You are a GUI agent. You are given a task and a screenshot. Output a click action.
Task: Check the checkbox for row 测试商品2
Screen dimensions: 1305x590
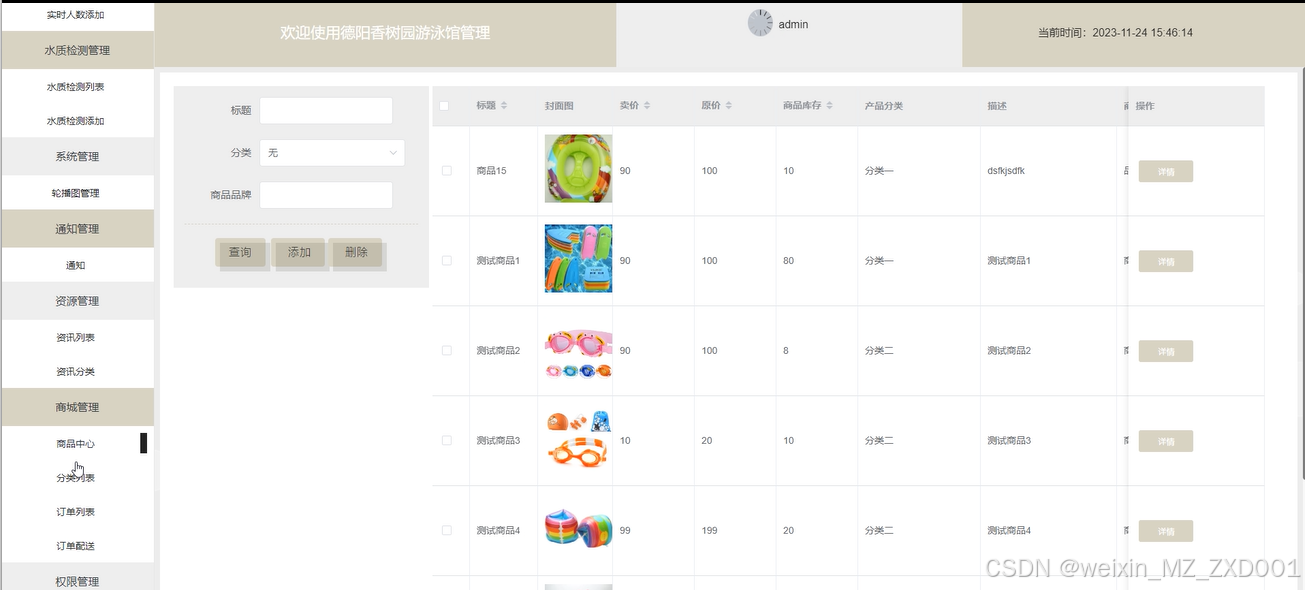point(447,351)
